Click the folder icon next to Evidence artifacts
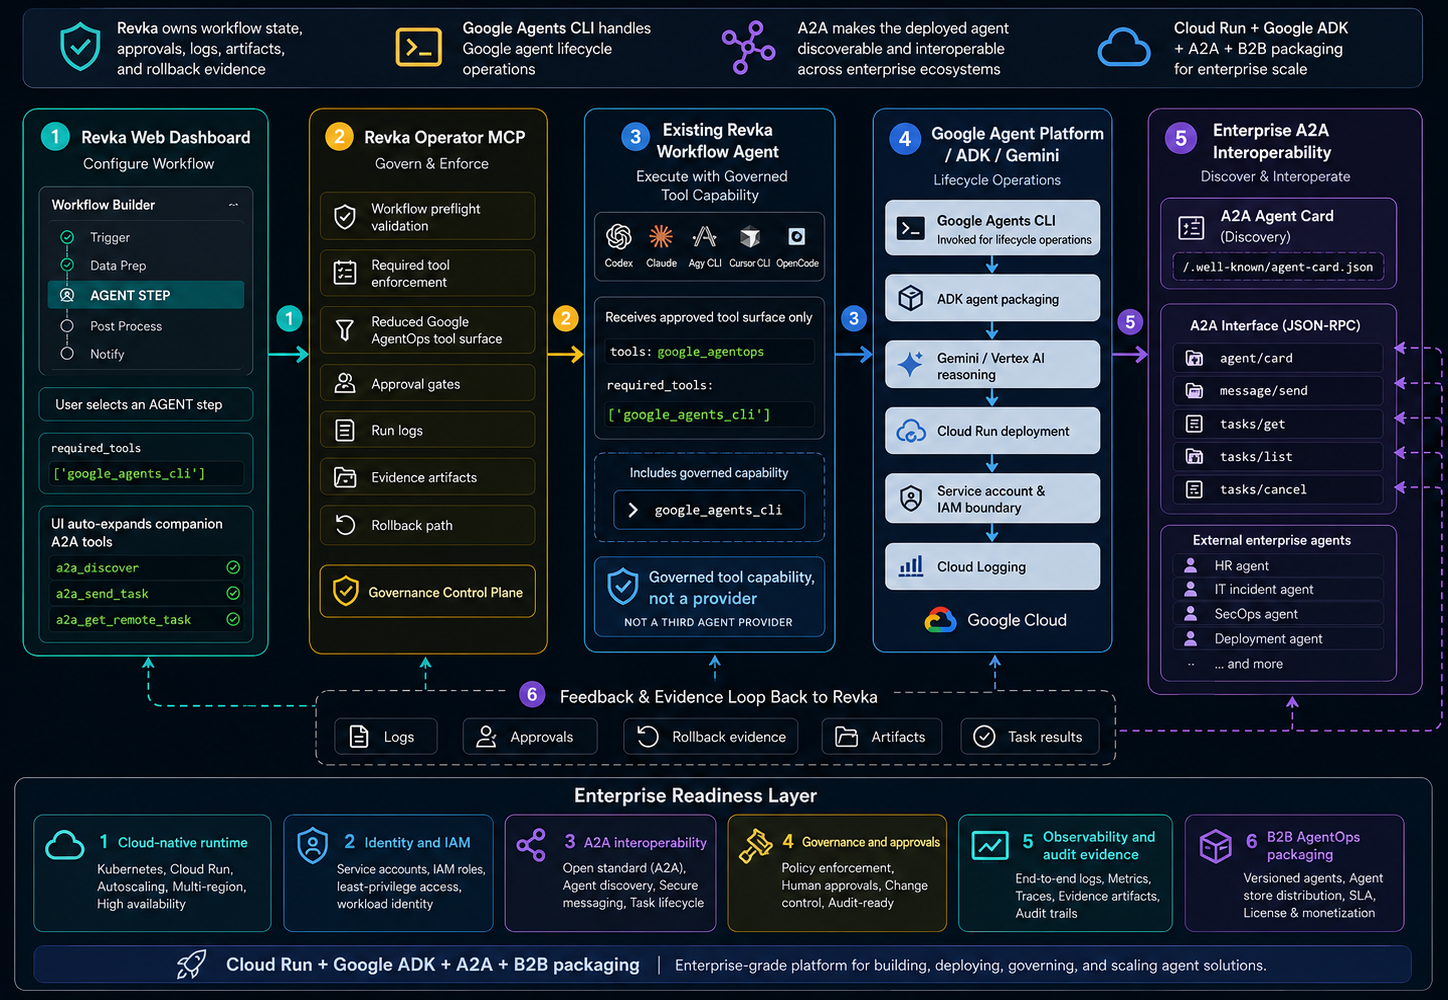The height and width of the screenshot is (1000, 1448). point(345,477)
